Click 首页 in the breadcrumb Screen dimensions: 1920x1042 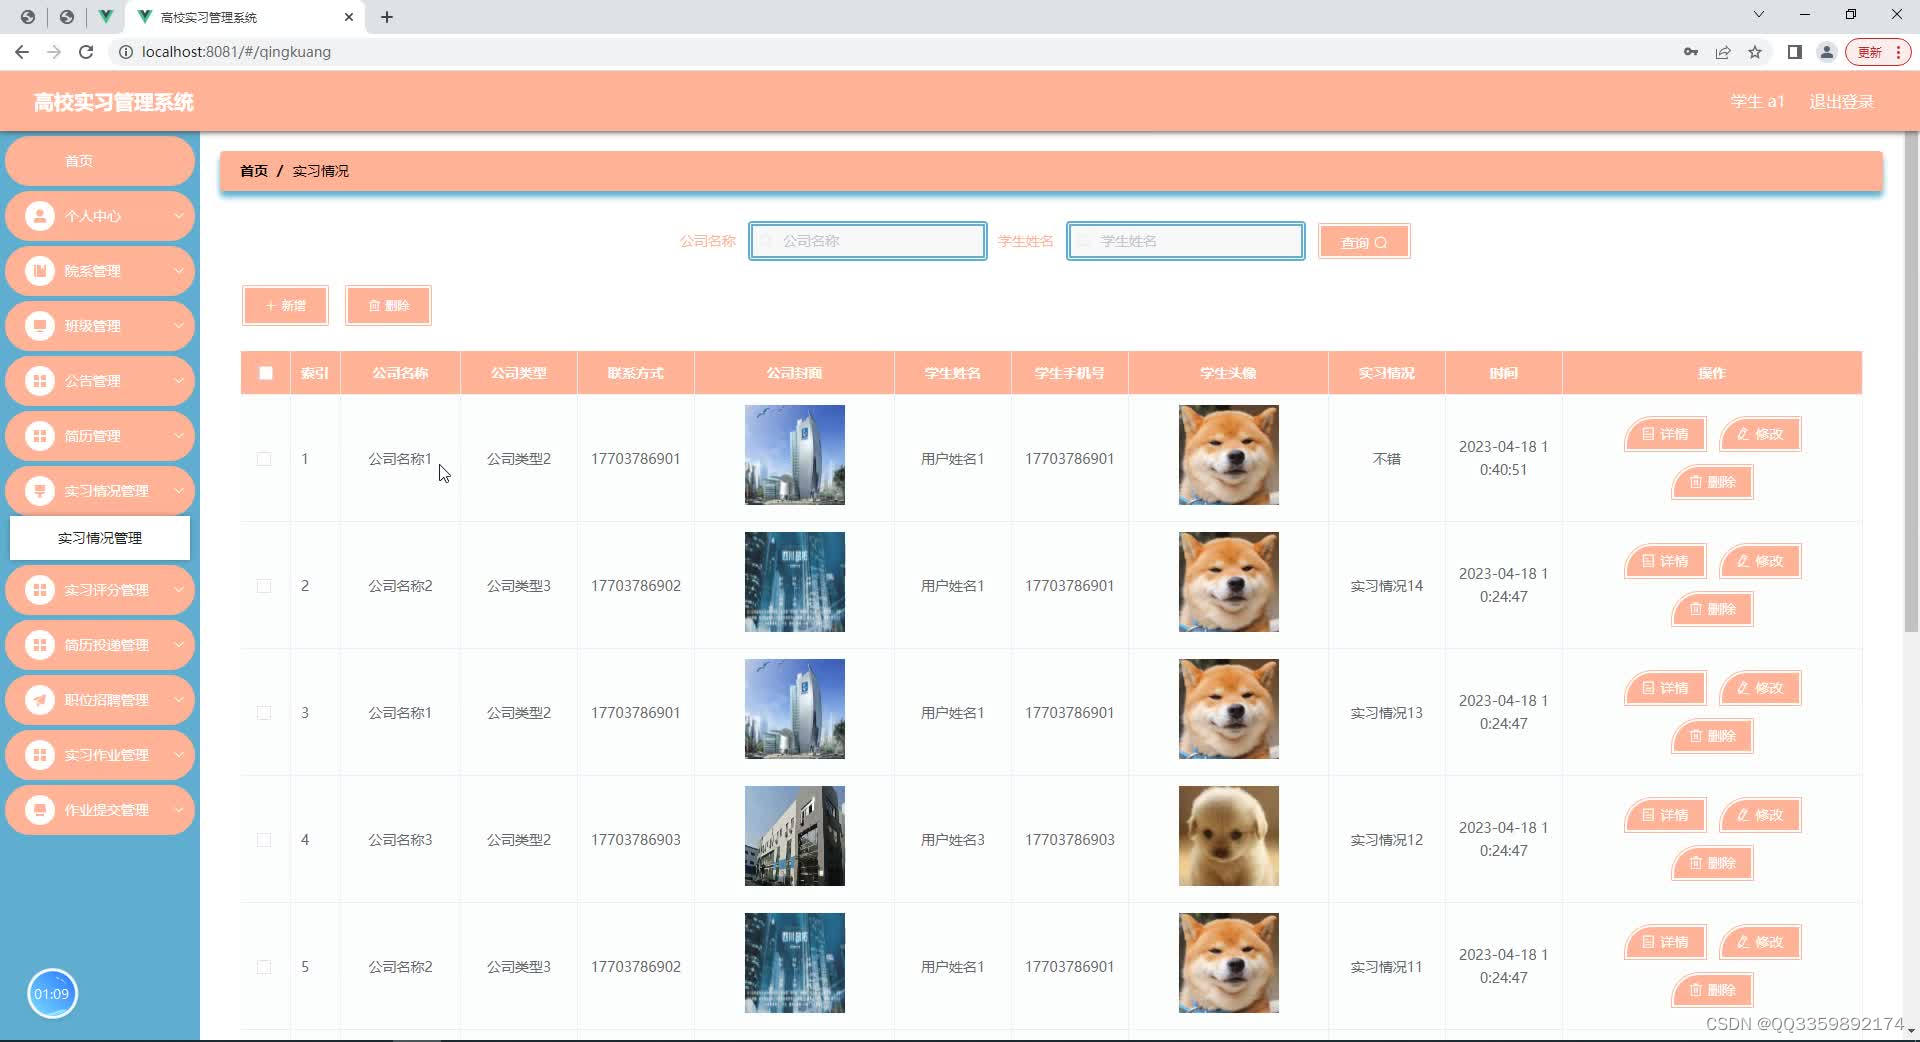(254, 171)
